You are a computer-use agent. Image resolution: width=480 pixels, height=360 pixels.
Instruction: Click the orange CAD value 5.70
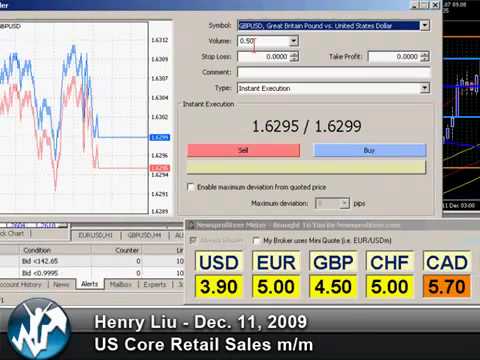447,287
